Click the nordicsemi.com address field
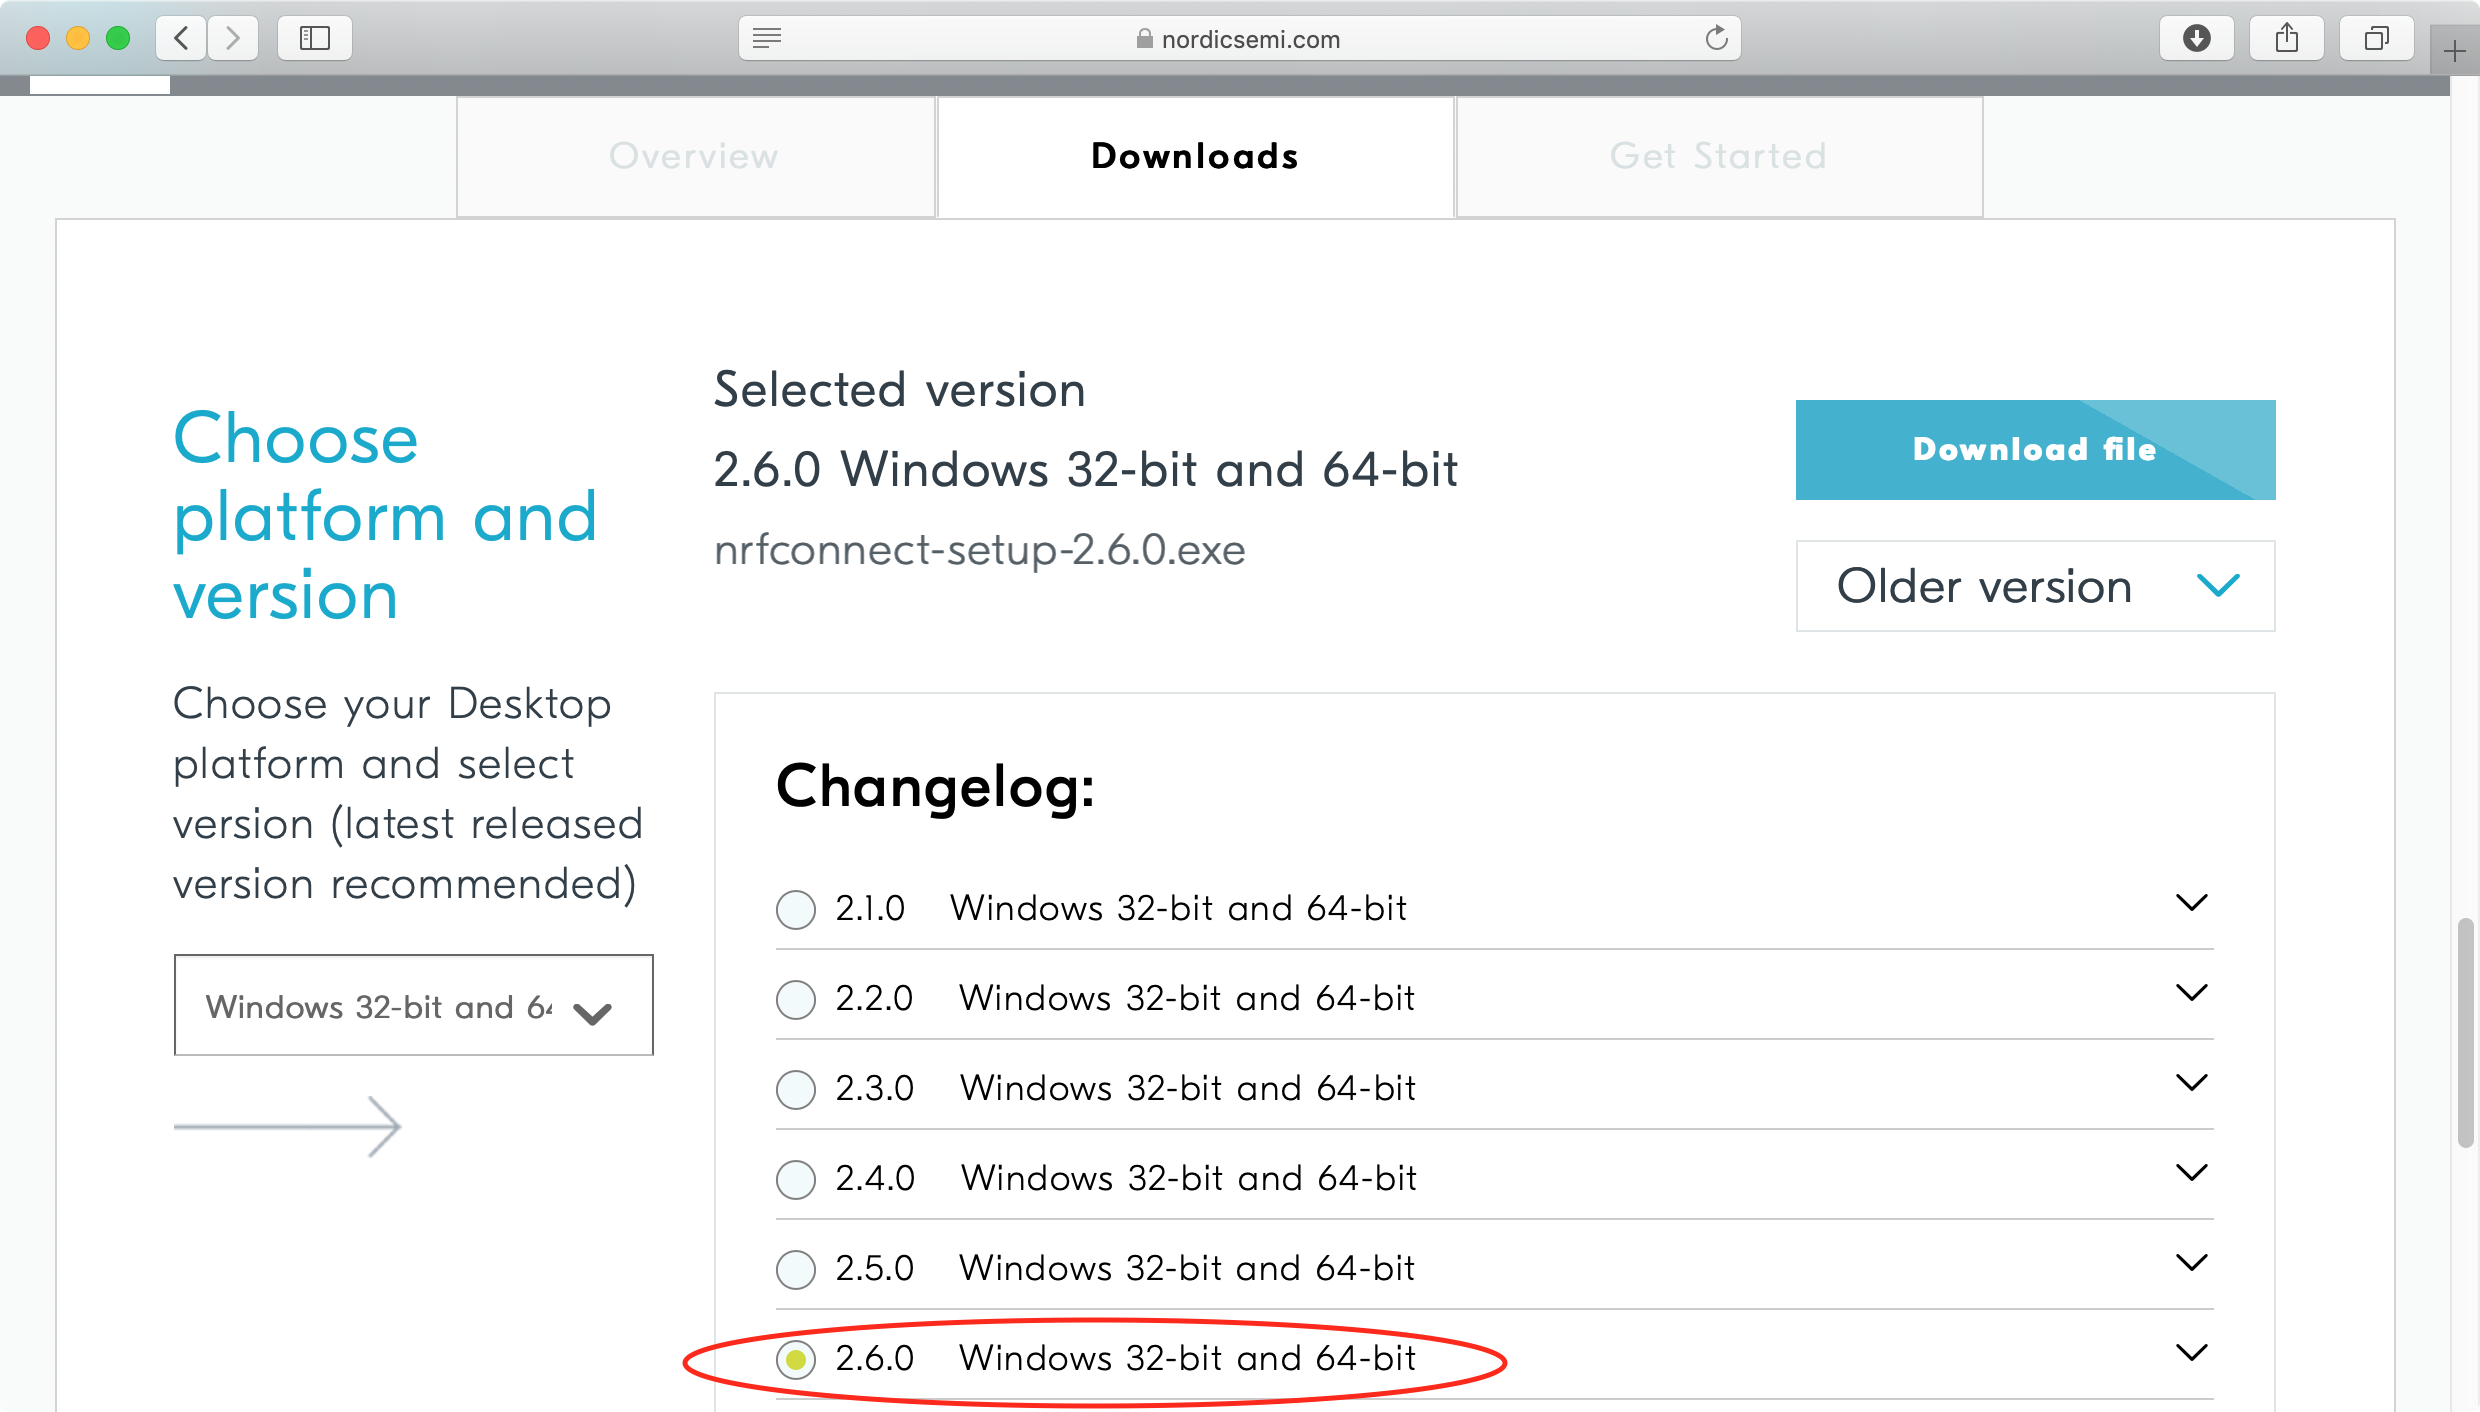 1239,38
